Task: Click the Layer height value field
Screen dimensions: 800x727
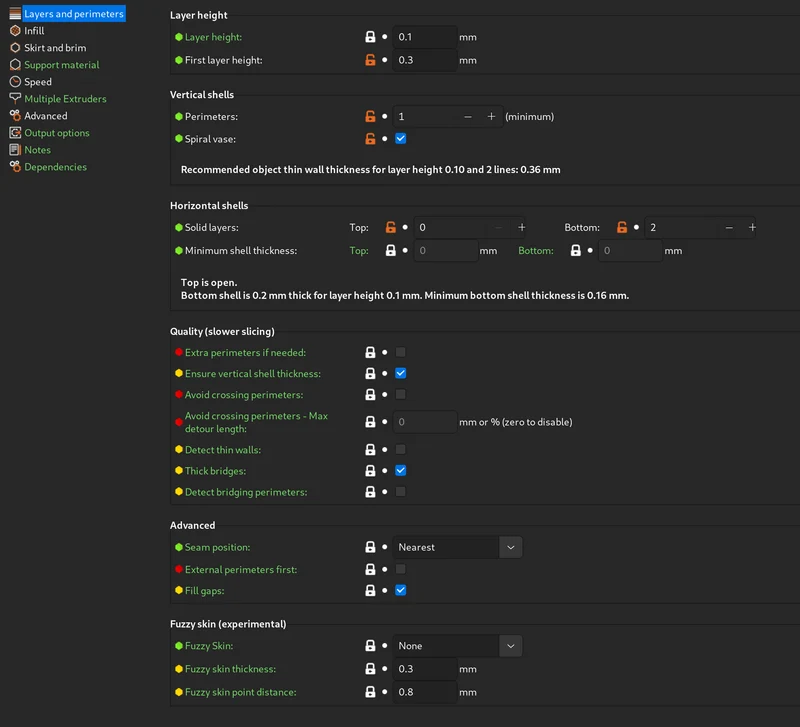Action: point(424,37)
